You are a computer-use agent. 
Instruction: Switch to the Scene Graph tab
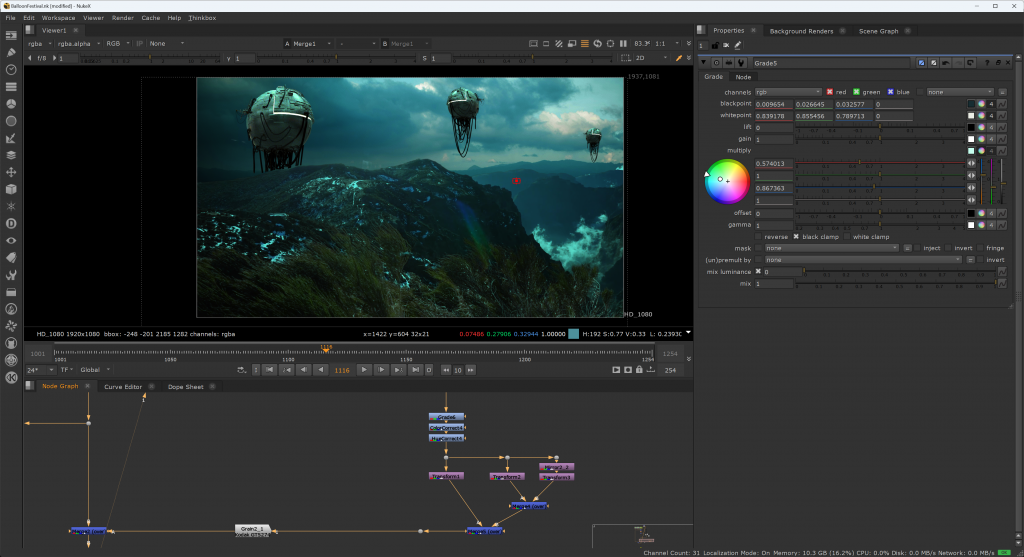(x=878, y=31)
